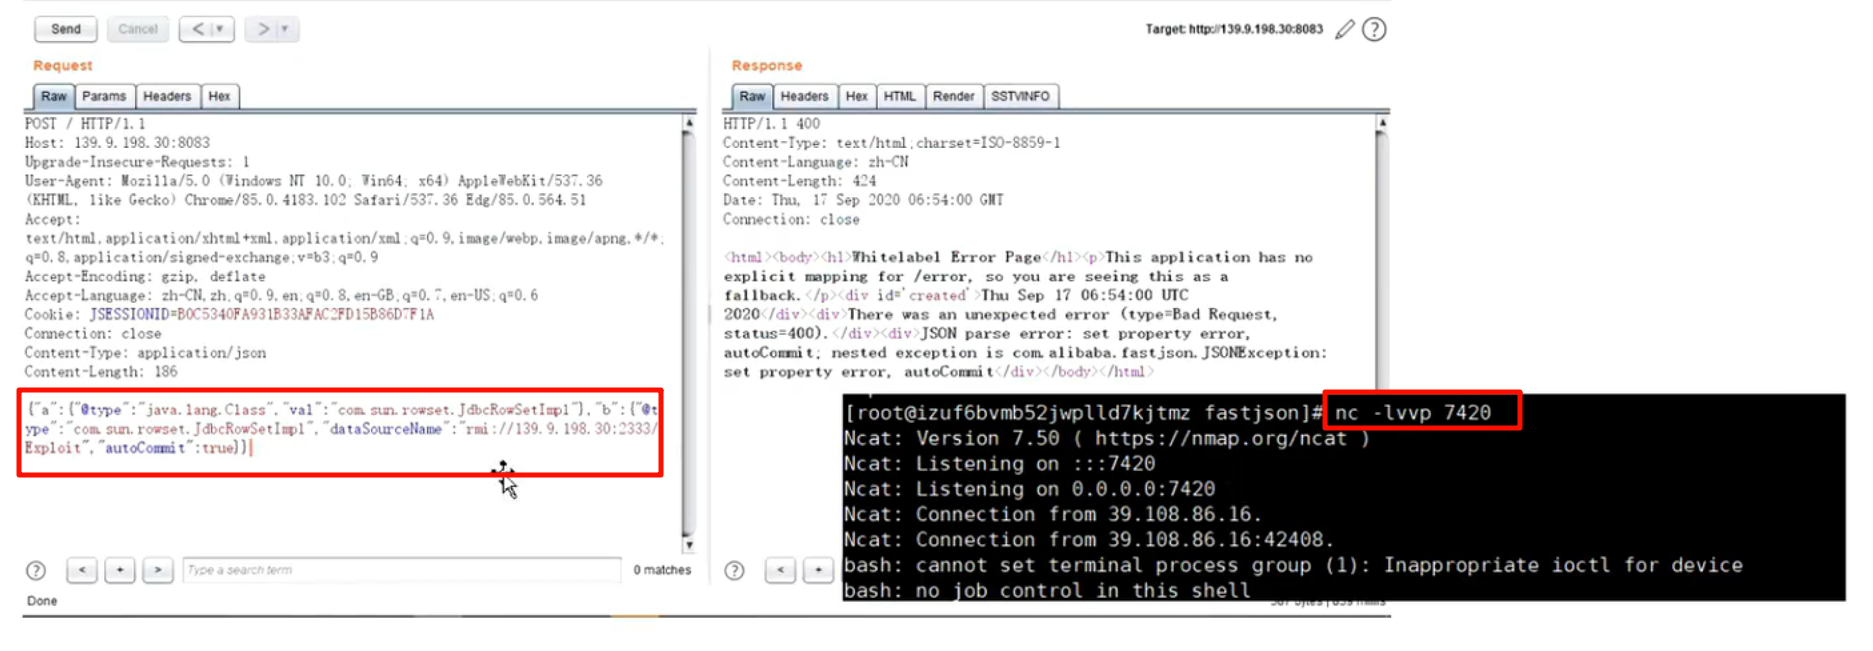This screenshot has height=651, width=1873.
Task: Send the request
Action: point(66,29)
